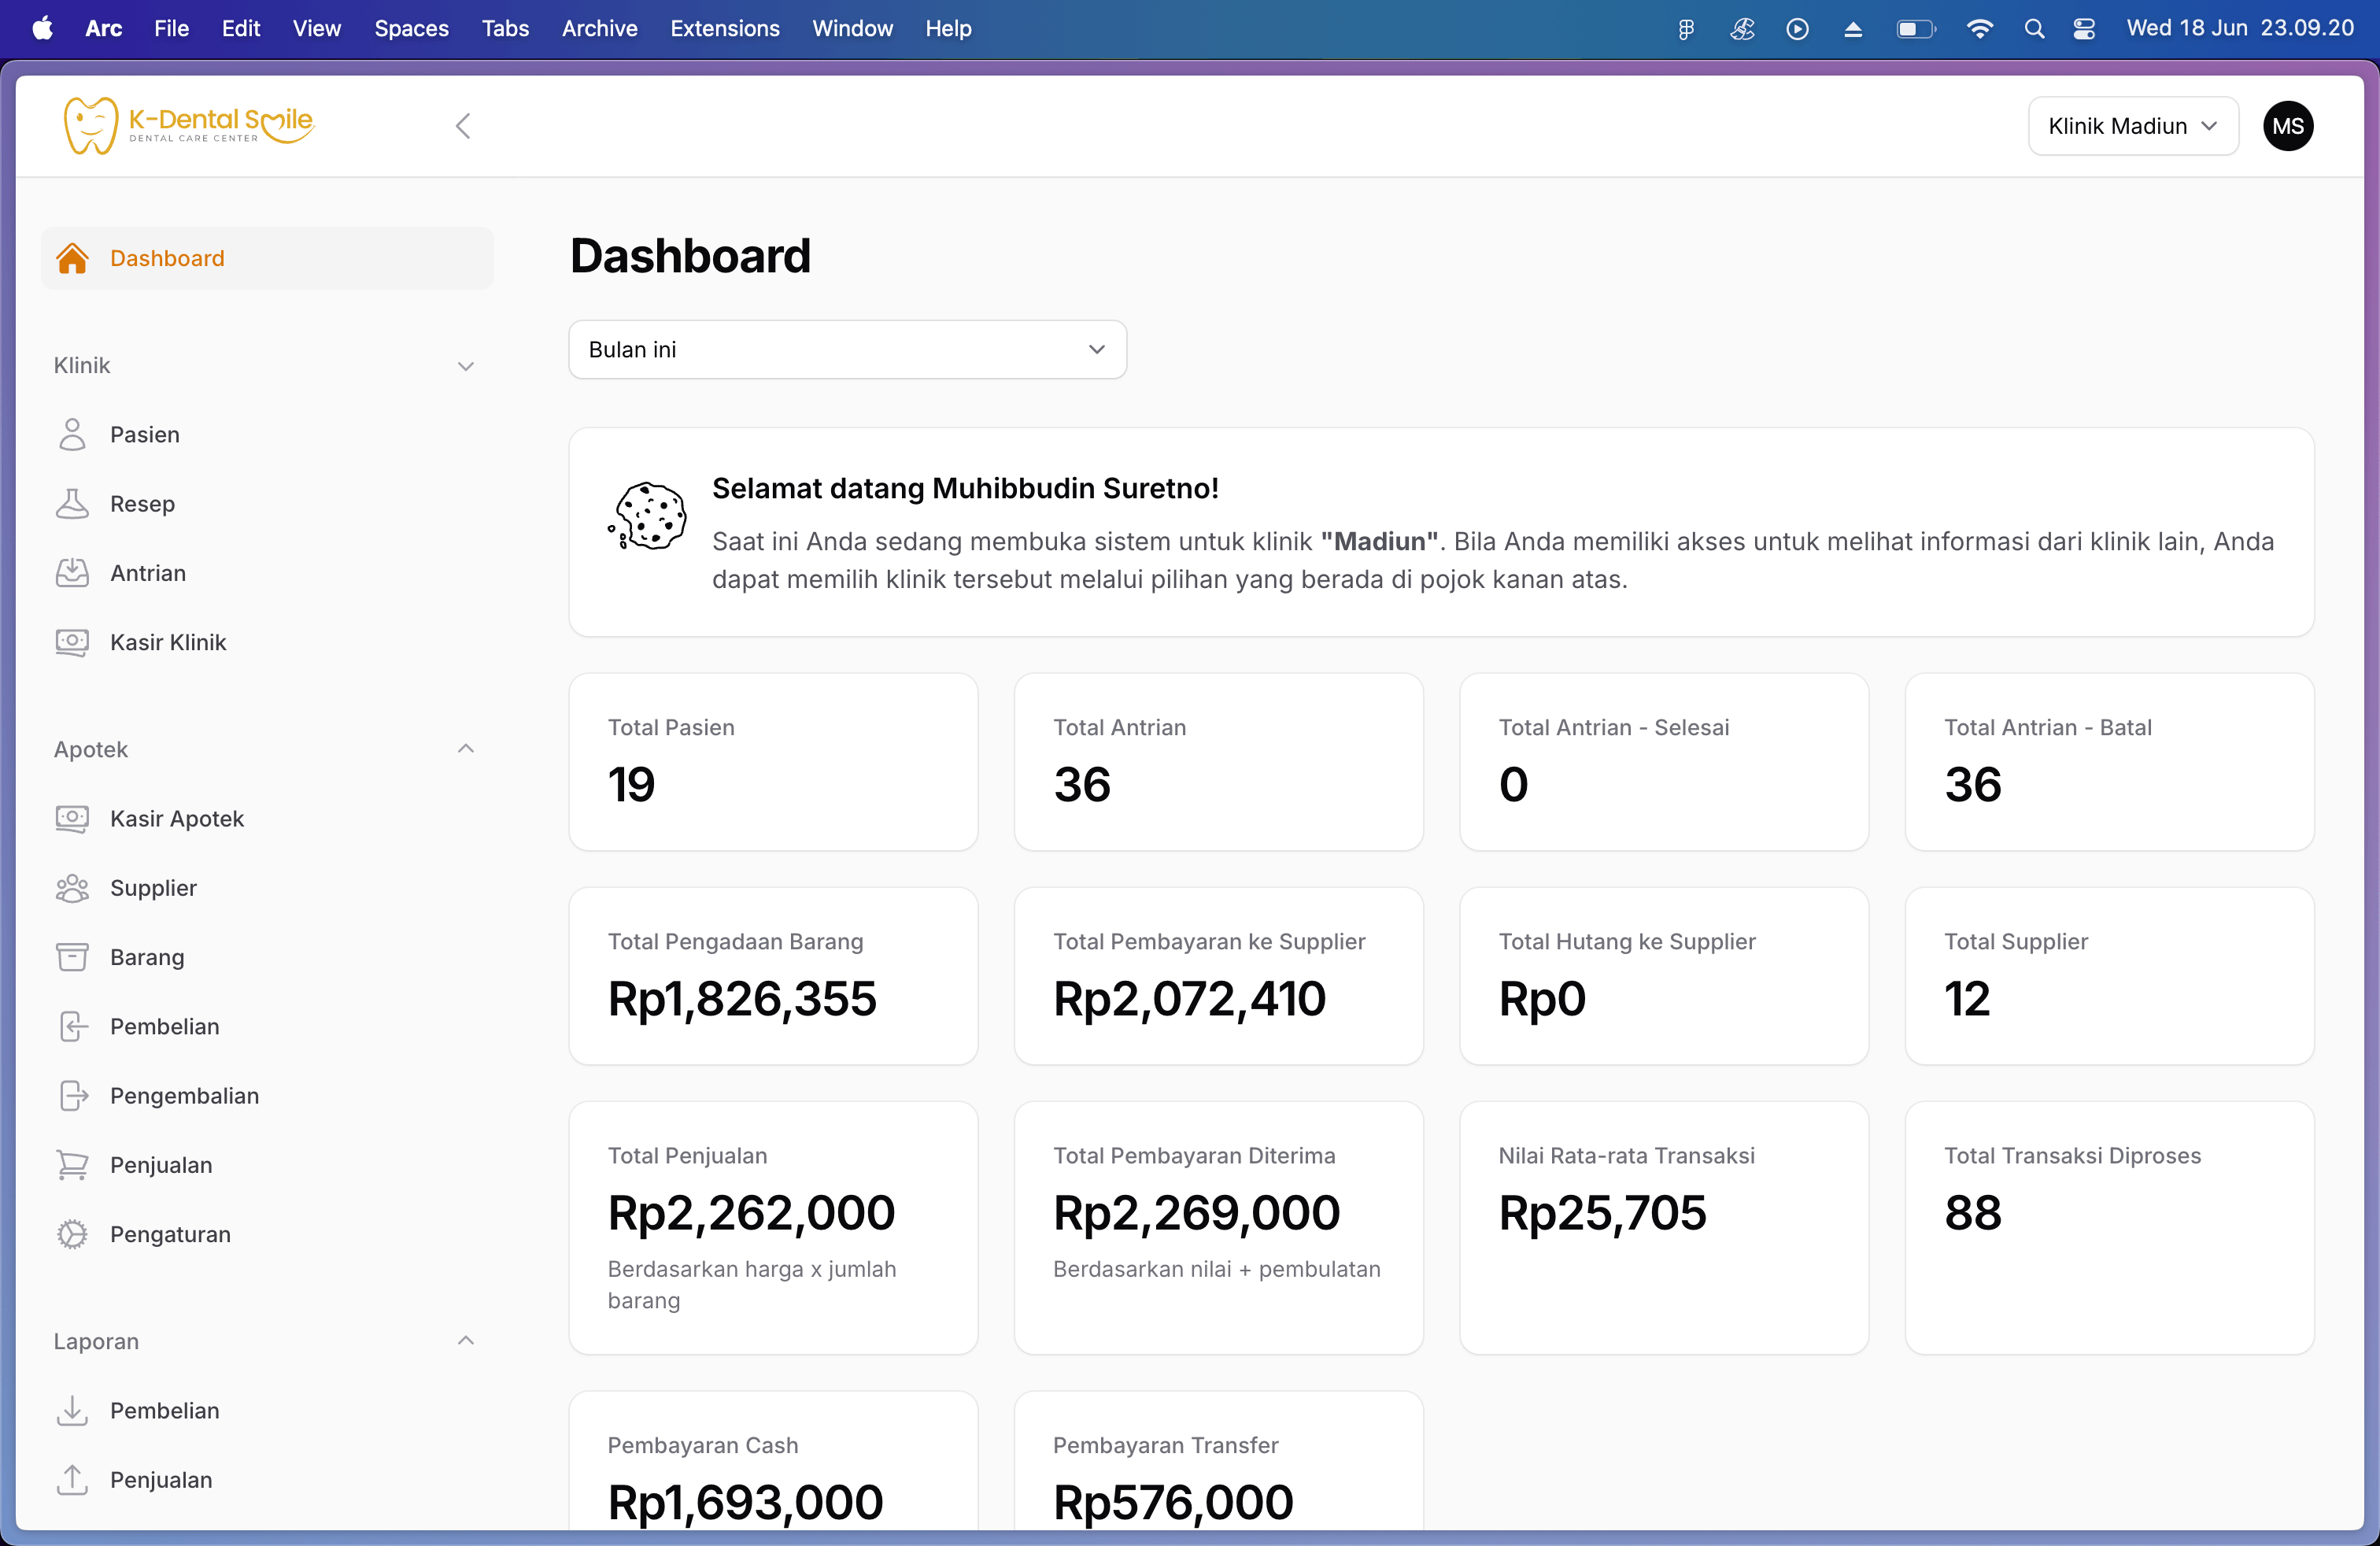This screenshot has width=2380, height=1546.
Task: Go to Dashboard in the sidebar
Action: point(167,258)
